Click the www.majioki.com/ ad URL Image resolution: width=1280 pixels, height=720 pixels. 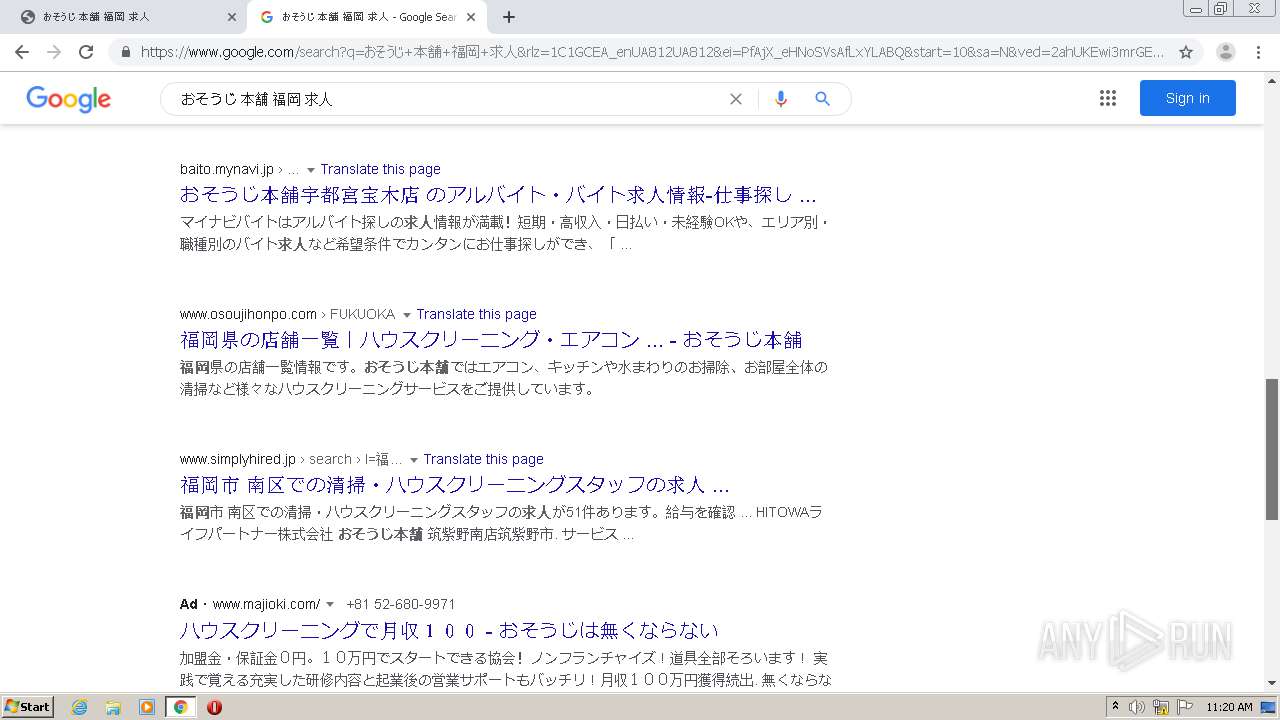(x=266, y=604)
